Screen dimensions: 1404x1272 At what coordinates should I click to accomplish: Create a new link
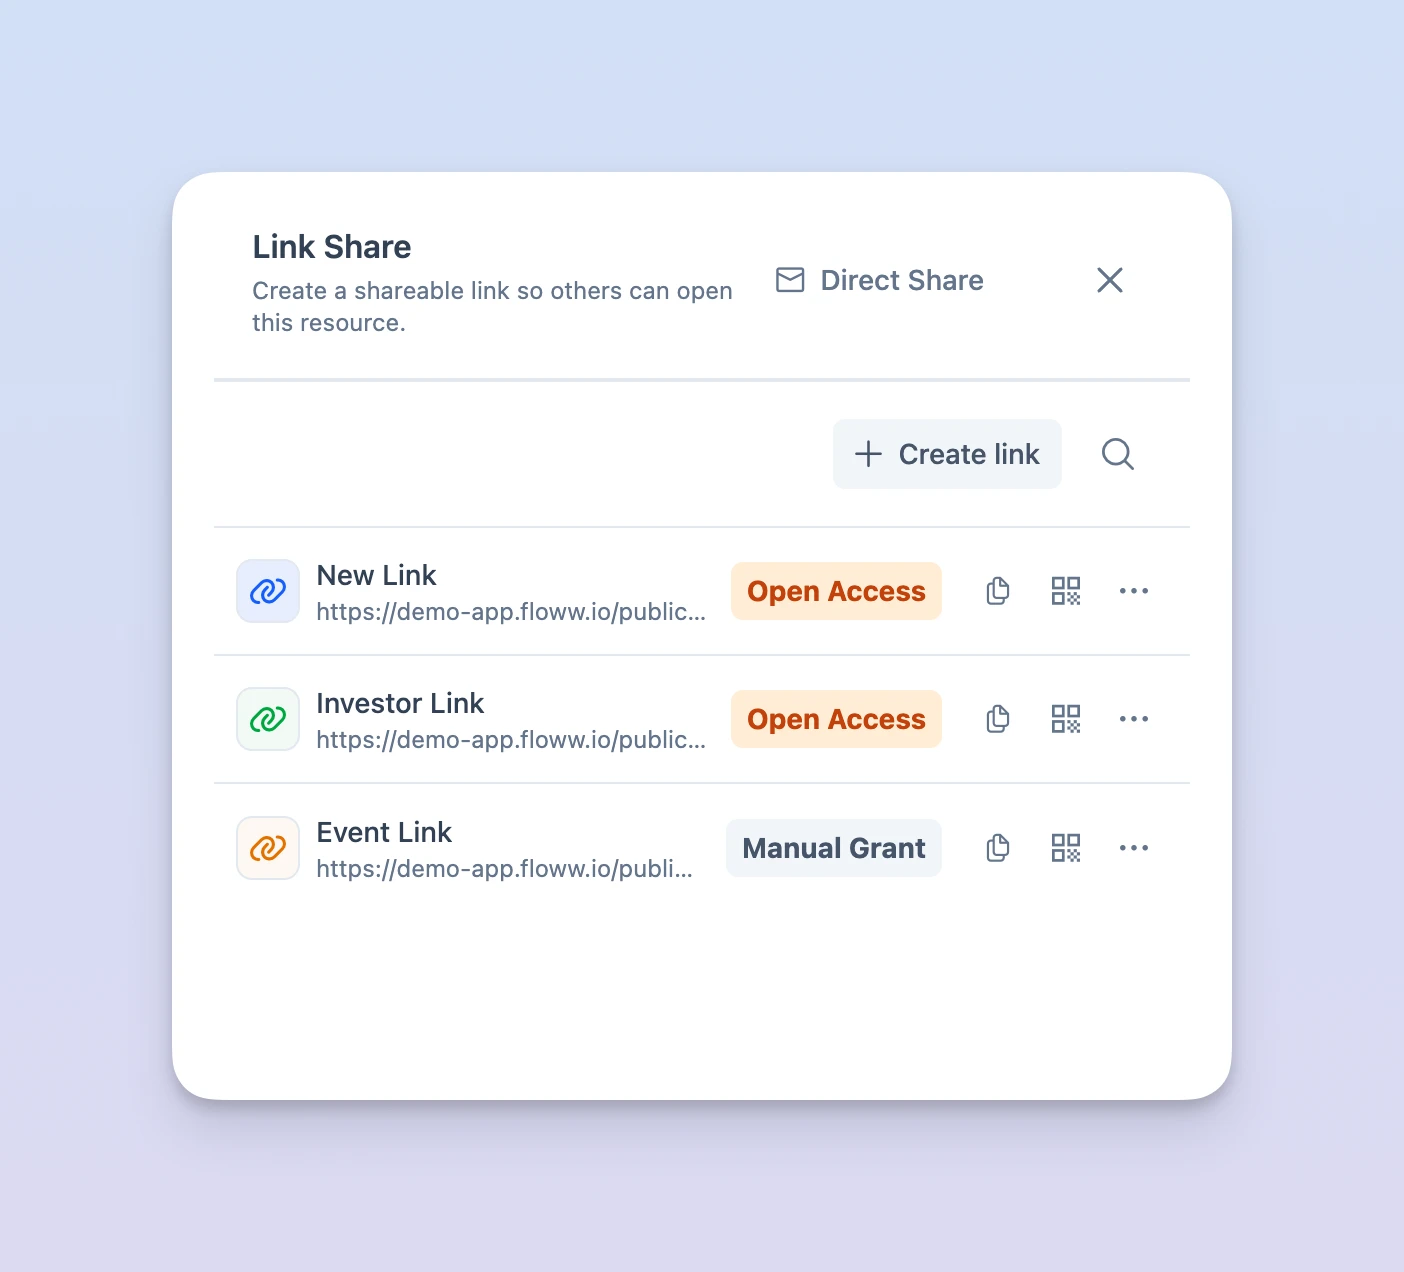click(947, 454)
